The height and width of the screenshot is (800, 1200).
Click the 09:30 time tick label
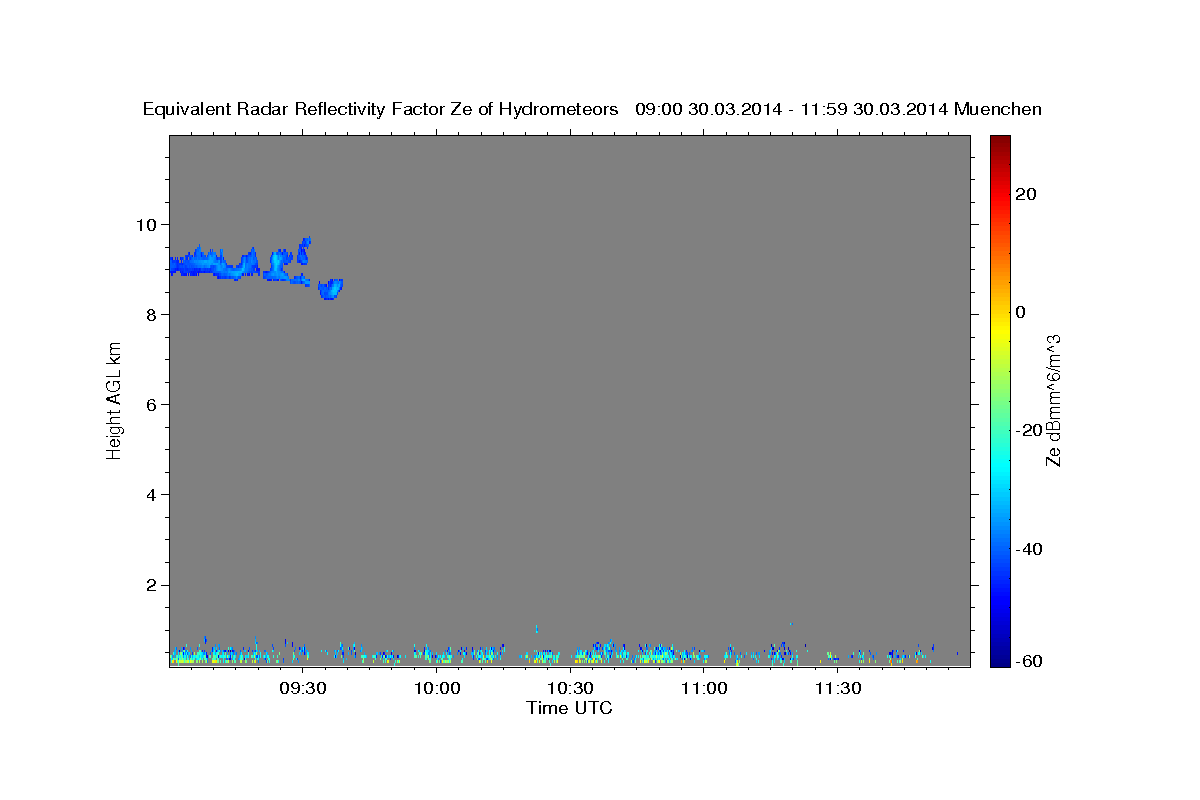tap(303, 688)
